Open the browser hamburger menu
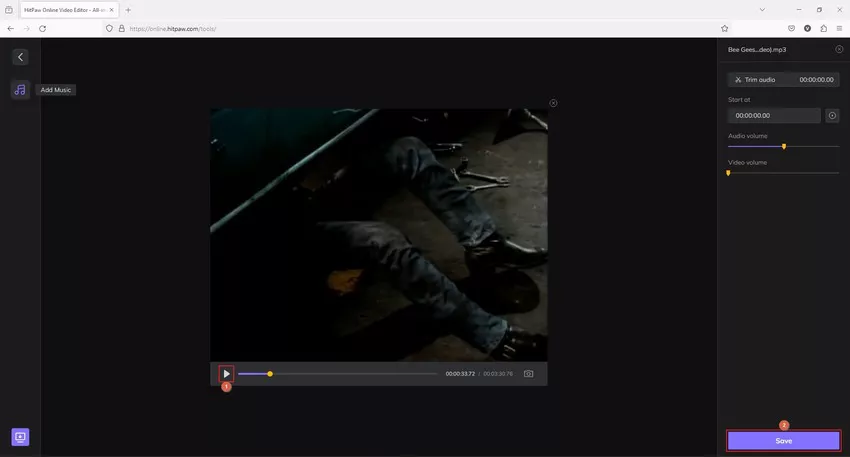This screenshot has height=457, width=850. coord(839,29)
